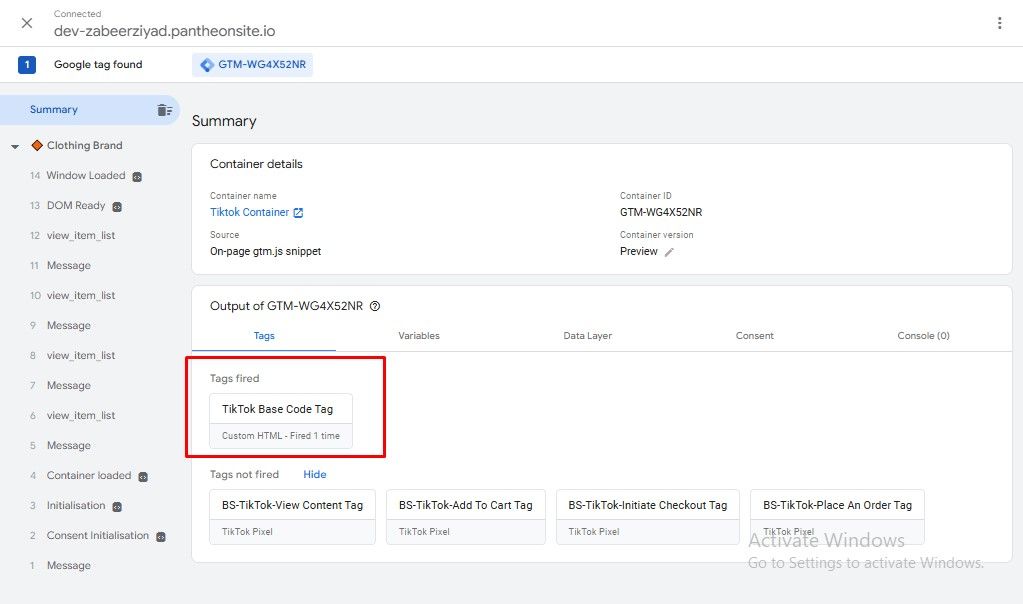Click the help icon next to Output heading
This screenshot has height=604, width=1023.
click(375, 306)
